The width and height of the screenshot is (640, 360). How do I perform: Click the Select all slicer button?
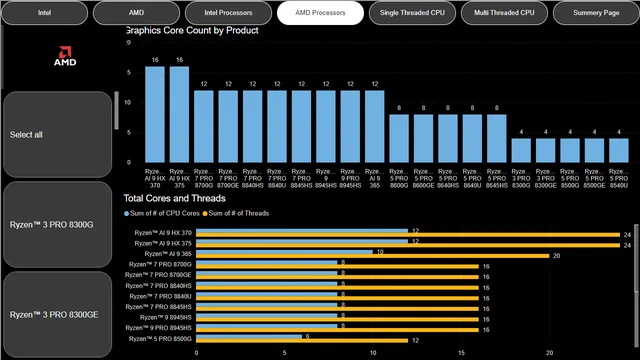click(58, 134)
